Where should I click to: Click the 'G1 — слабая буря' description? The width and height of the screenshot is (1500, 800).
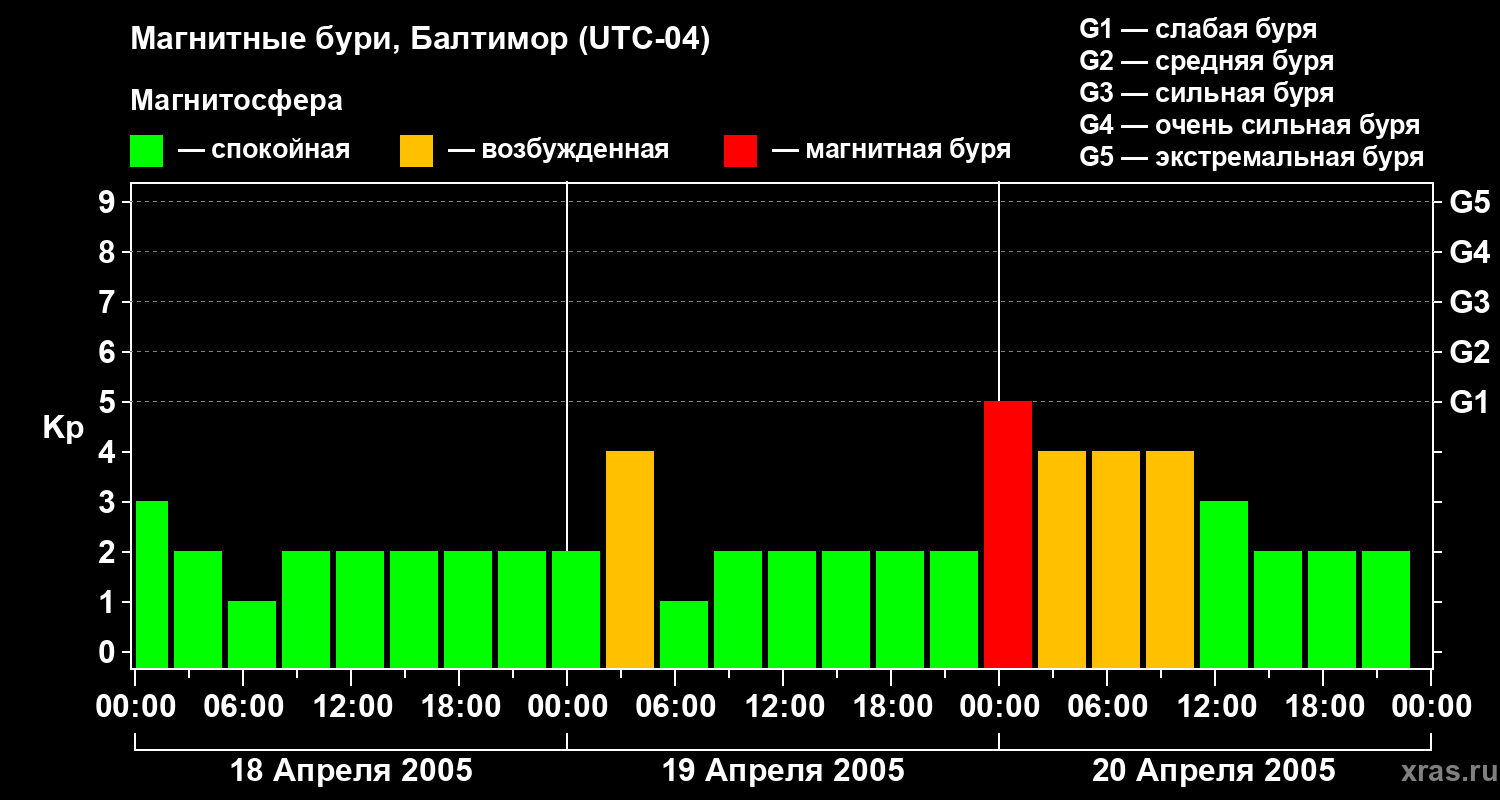click(1198, 29)
